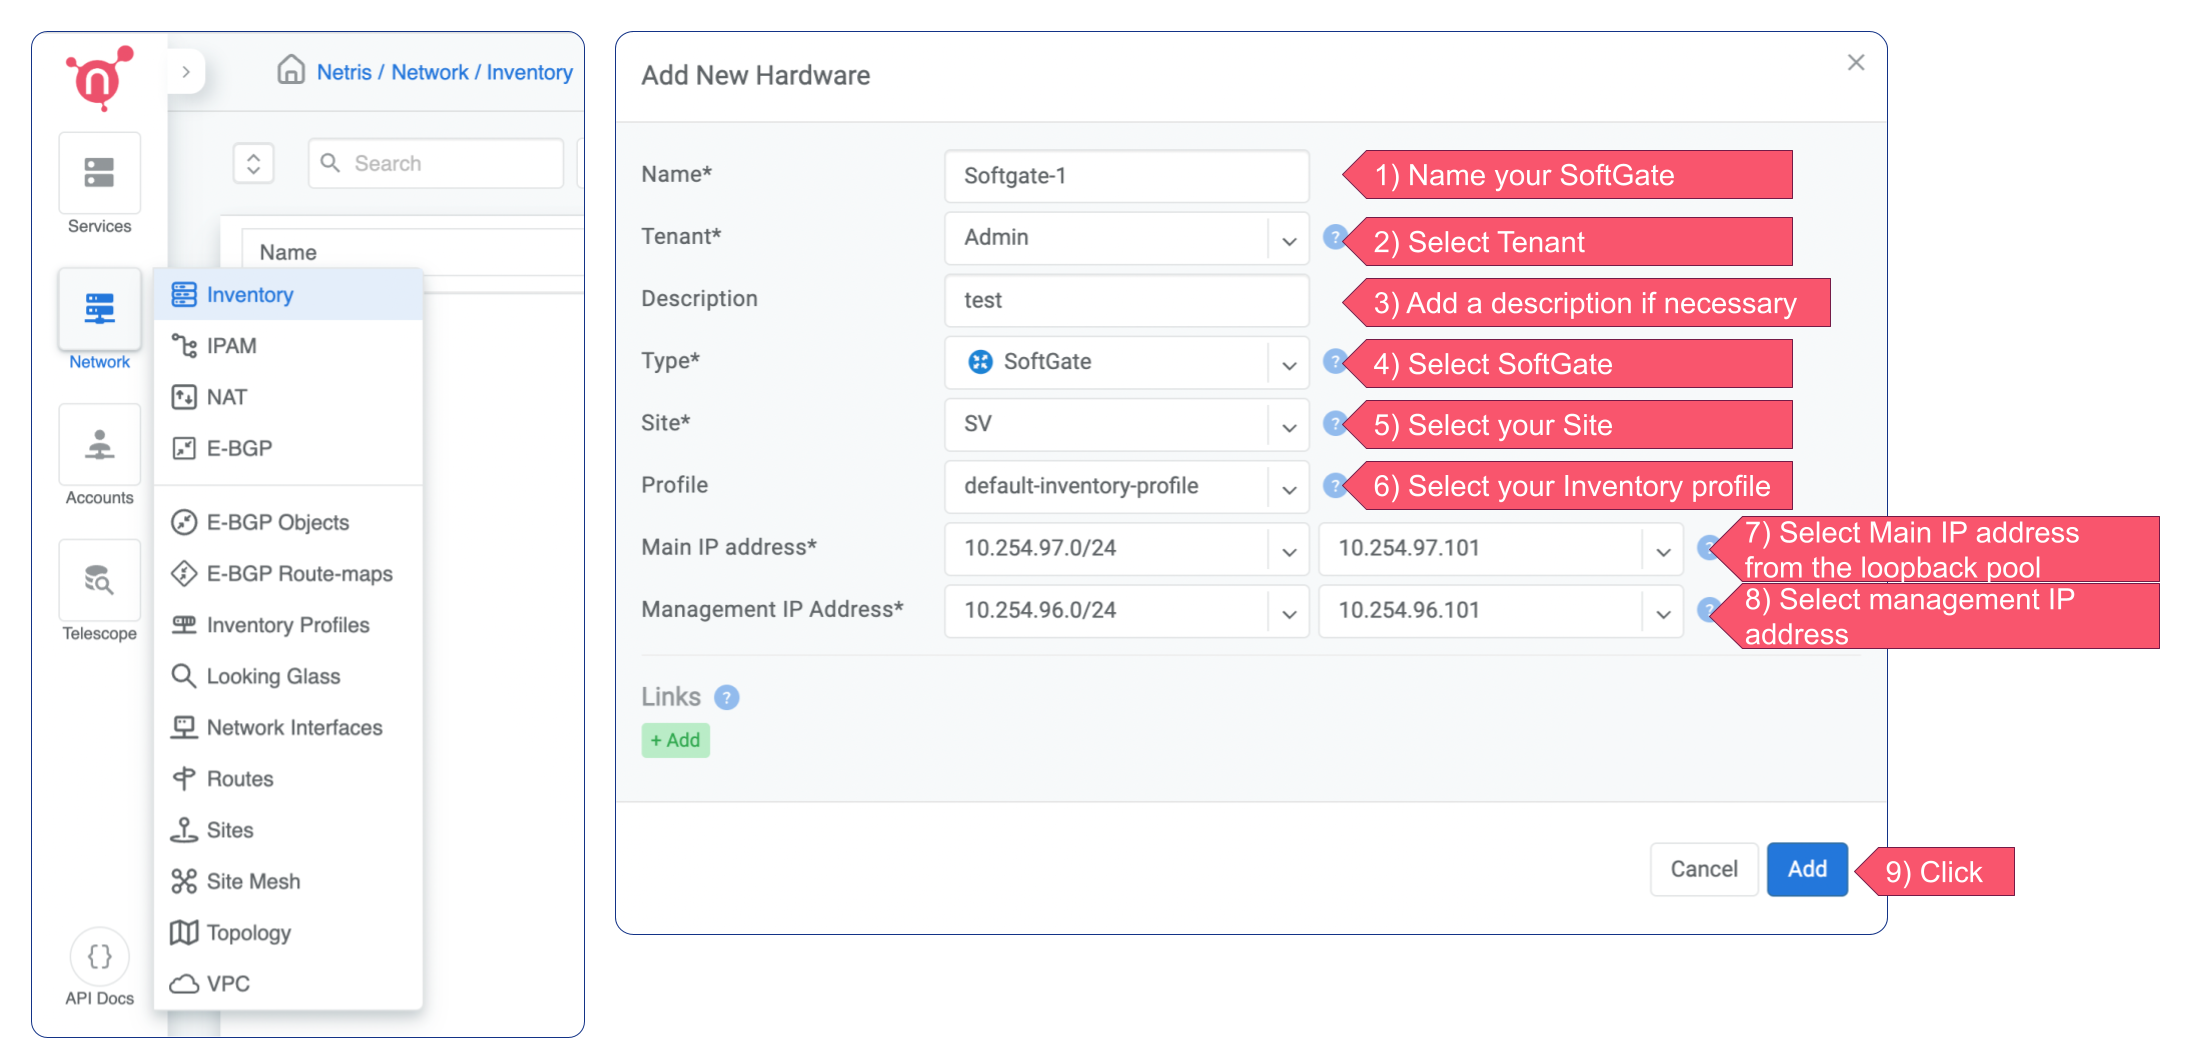Open Inventory Profiles menu item
This screenshot has height=1063, width=2187.
pyautogui.click(x=288, y=625)
